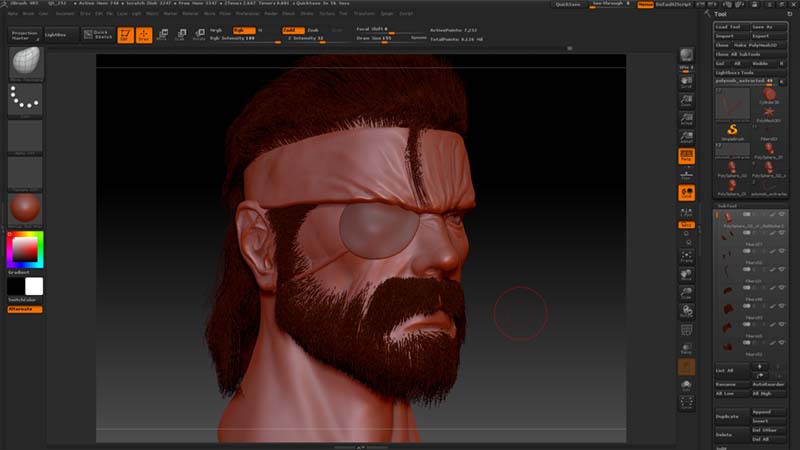Select the SimpleBrush tool icon

coord(732,130)
